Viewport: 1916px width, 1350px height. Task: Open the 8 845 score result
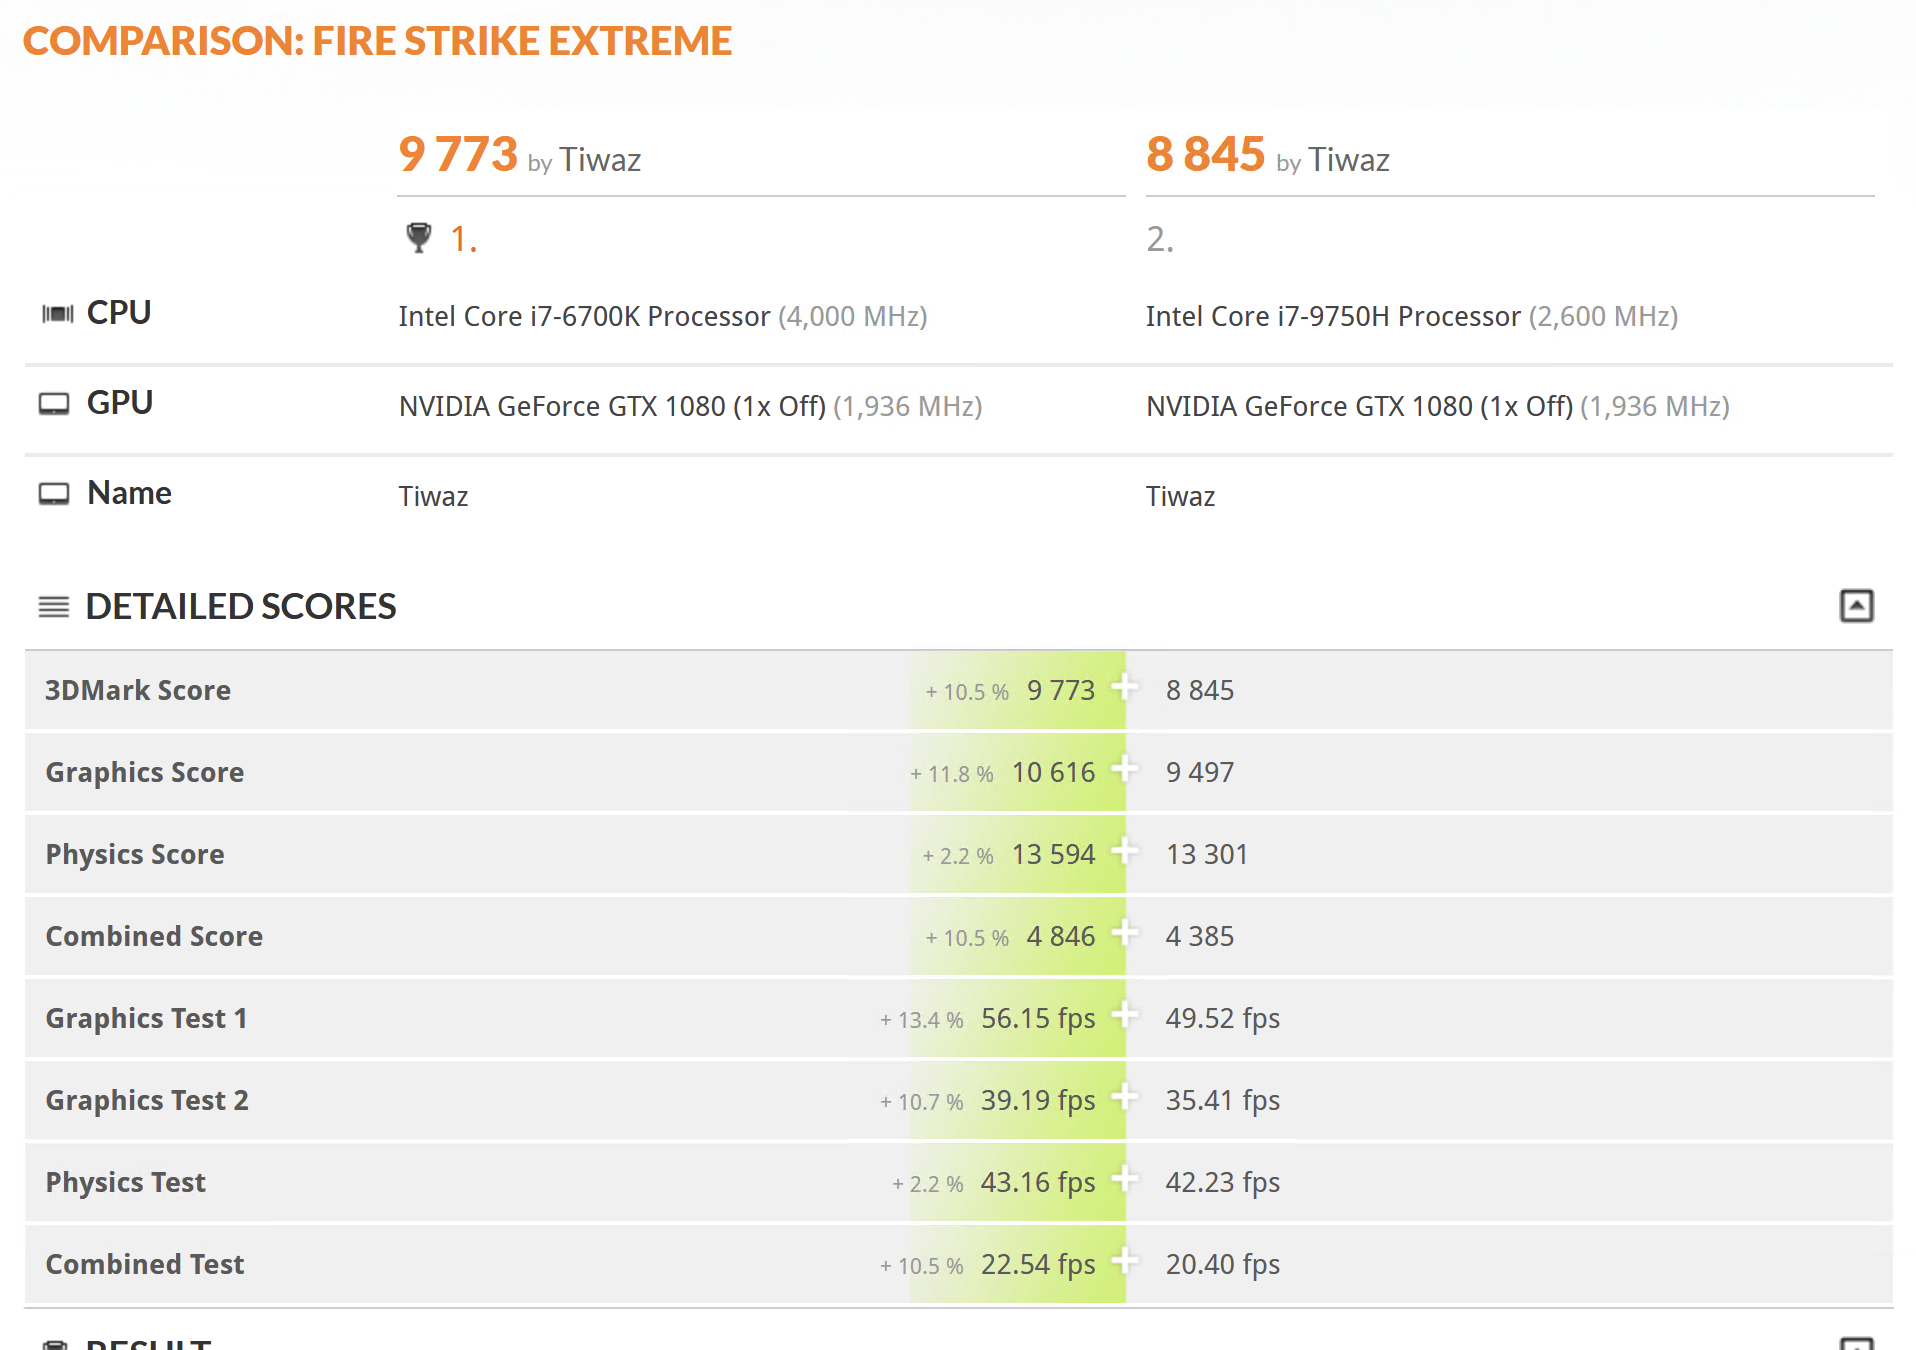pos(1206,154)
